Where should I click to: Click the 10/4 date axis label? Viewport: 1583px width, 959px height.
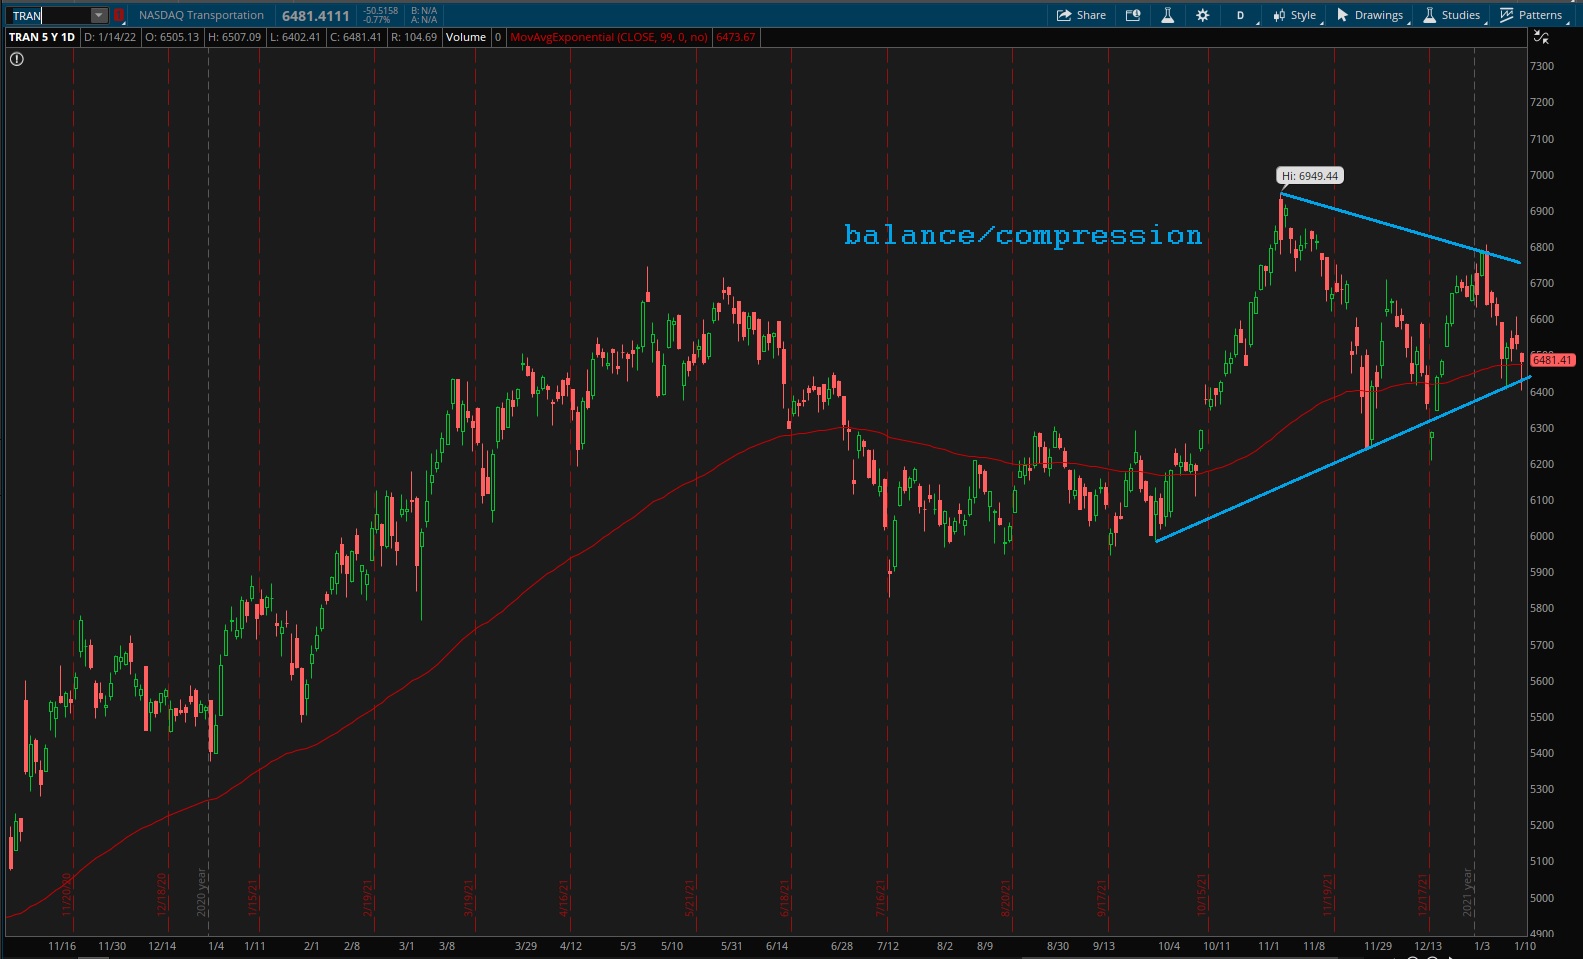pos(1168,946)
